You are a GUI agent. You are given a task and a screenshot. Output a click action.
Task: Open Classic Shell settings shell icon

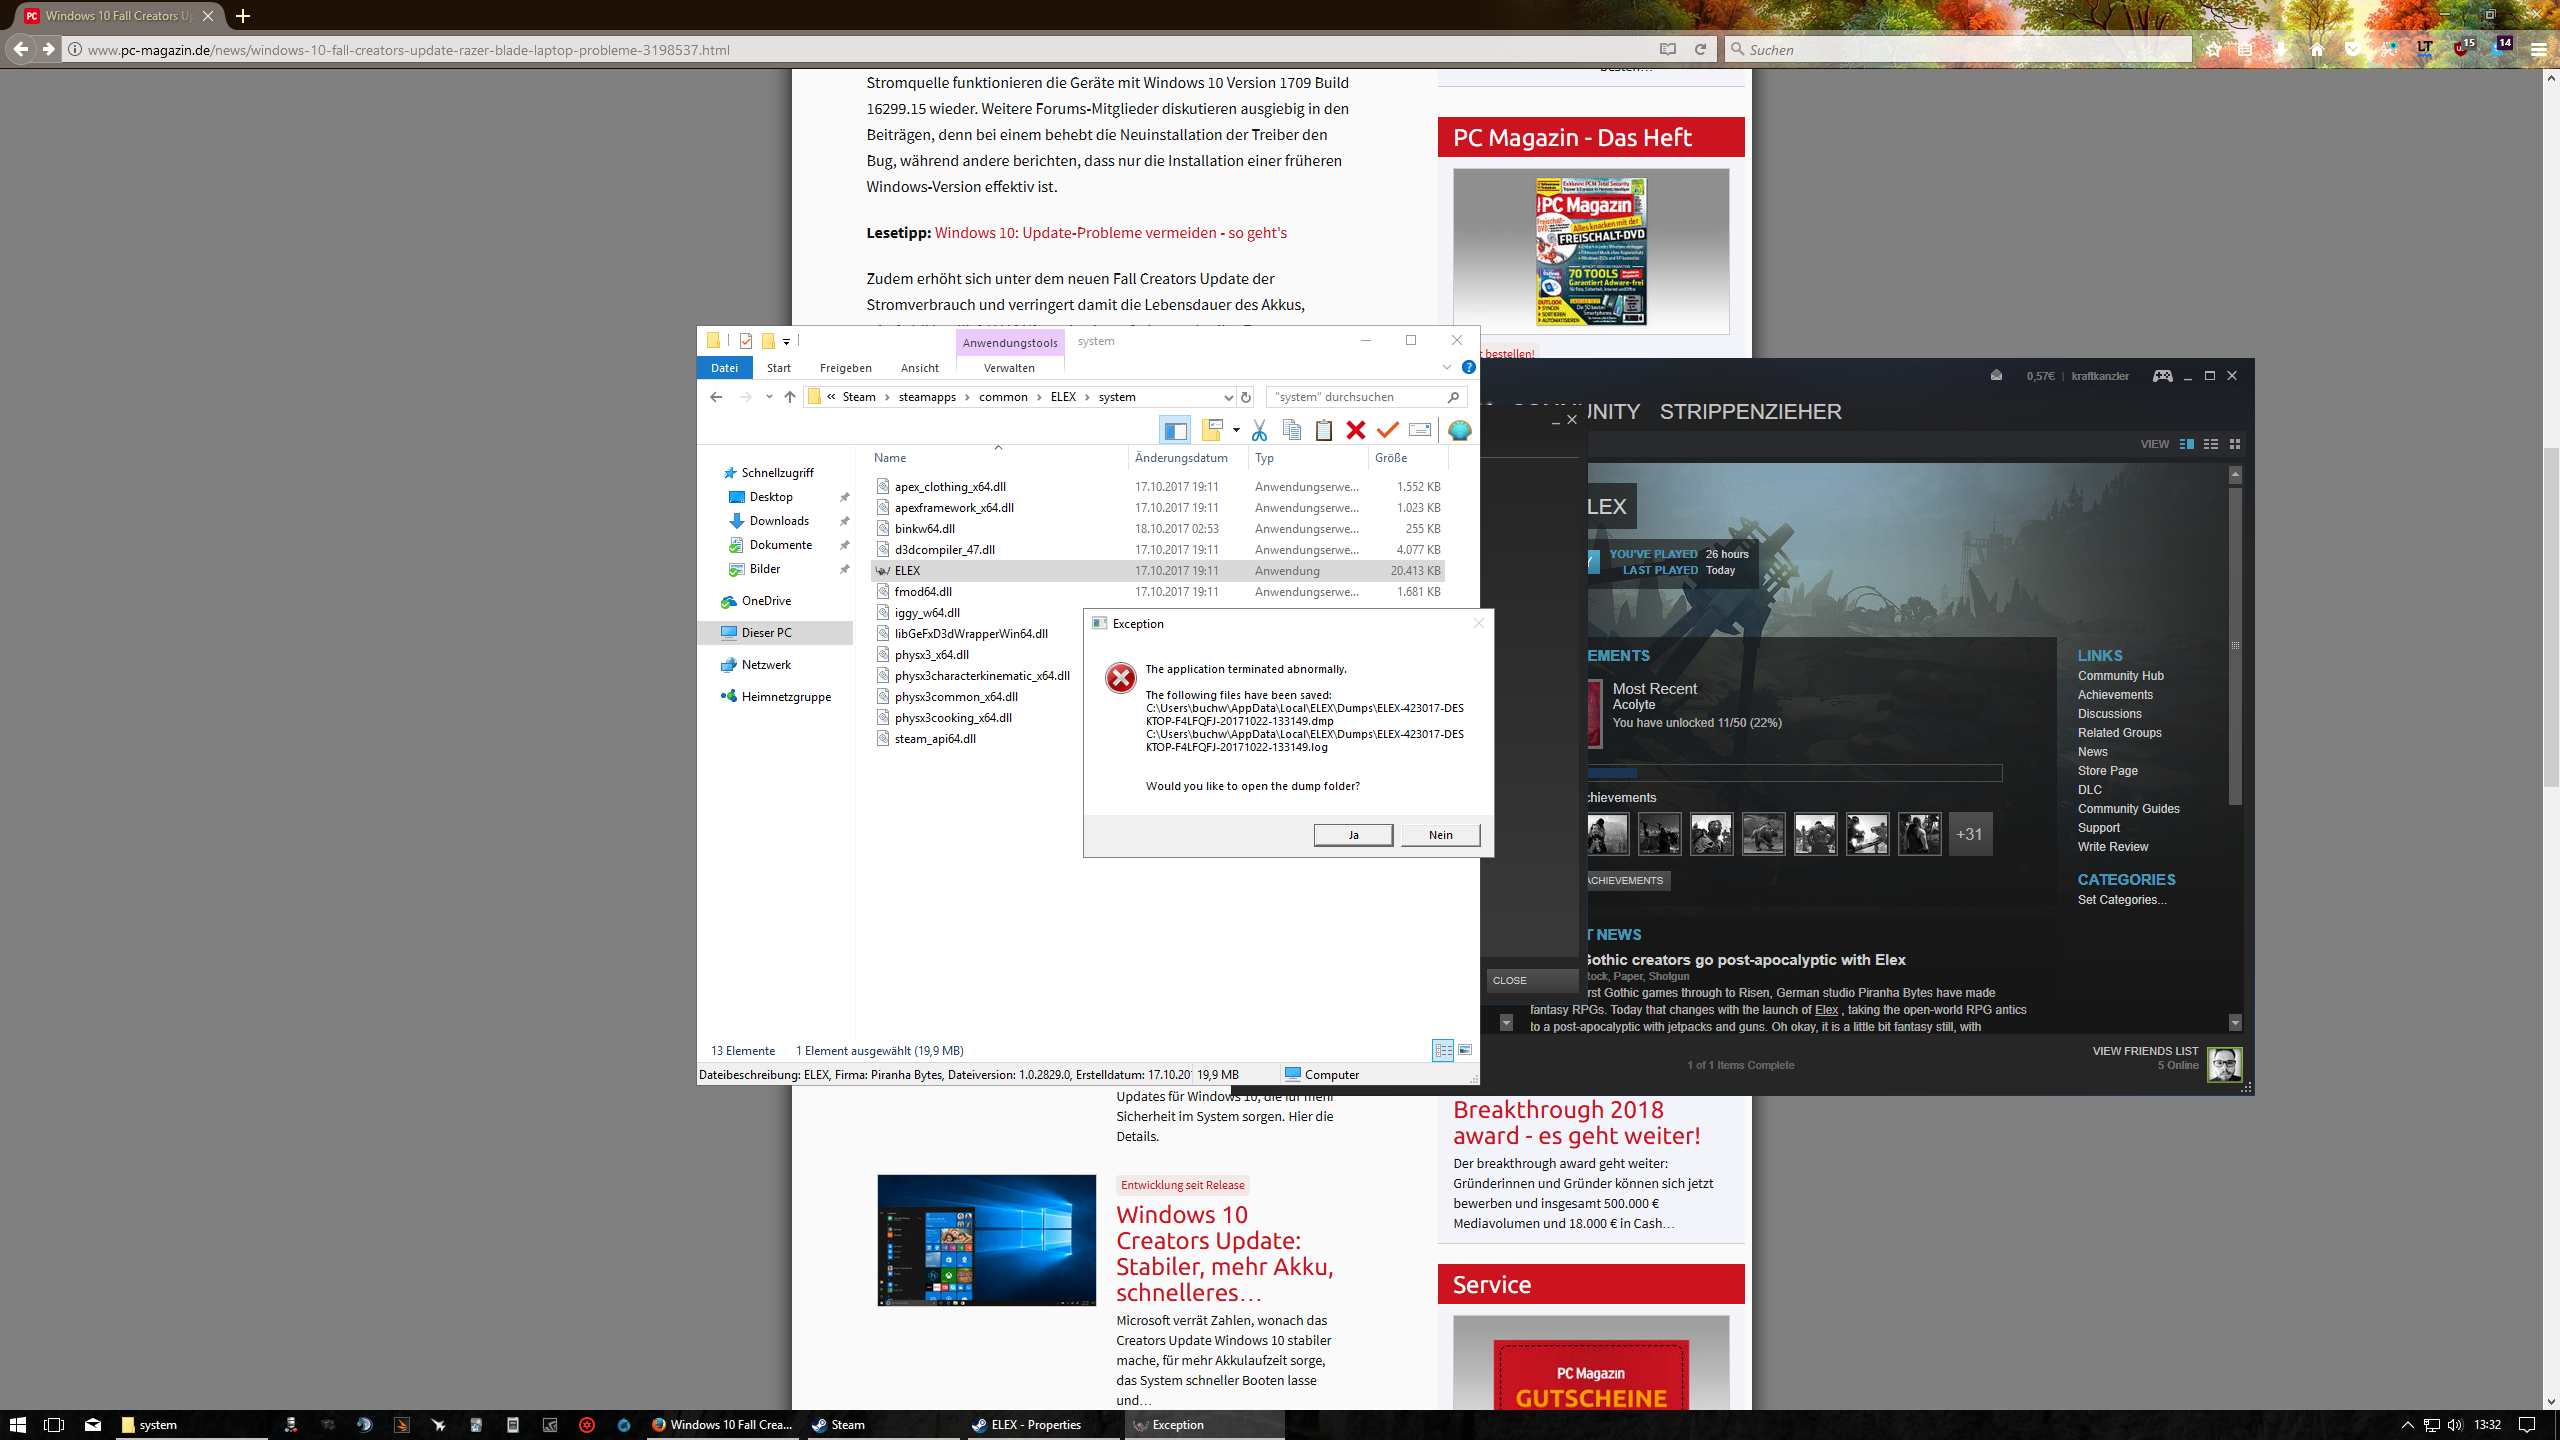pyautogui.click(x=1459, y=430)
